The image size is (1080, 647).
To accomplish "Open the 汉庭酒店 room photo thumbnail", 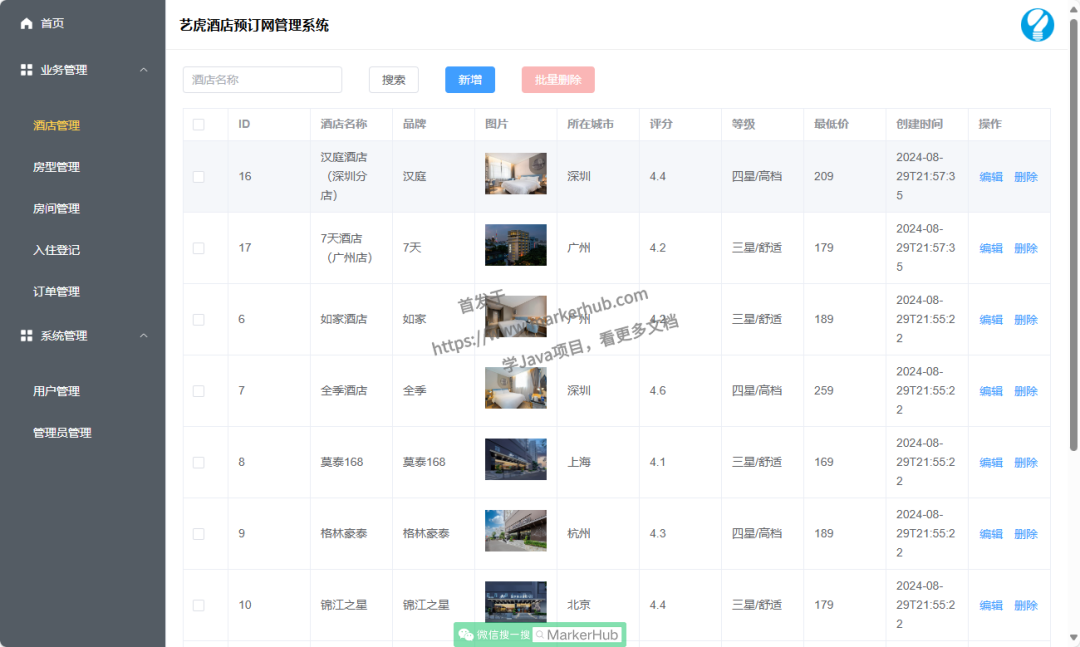I will (515, 174).
